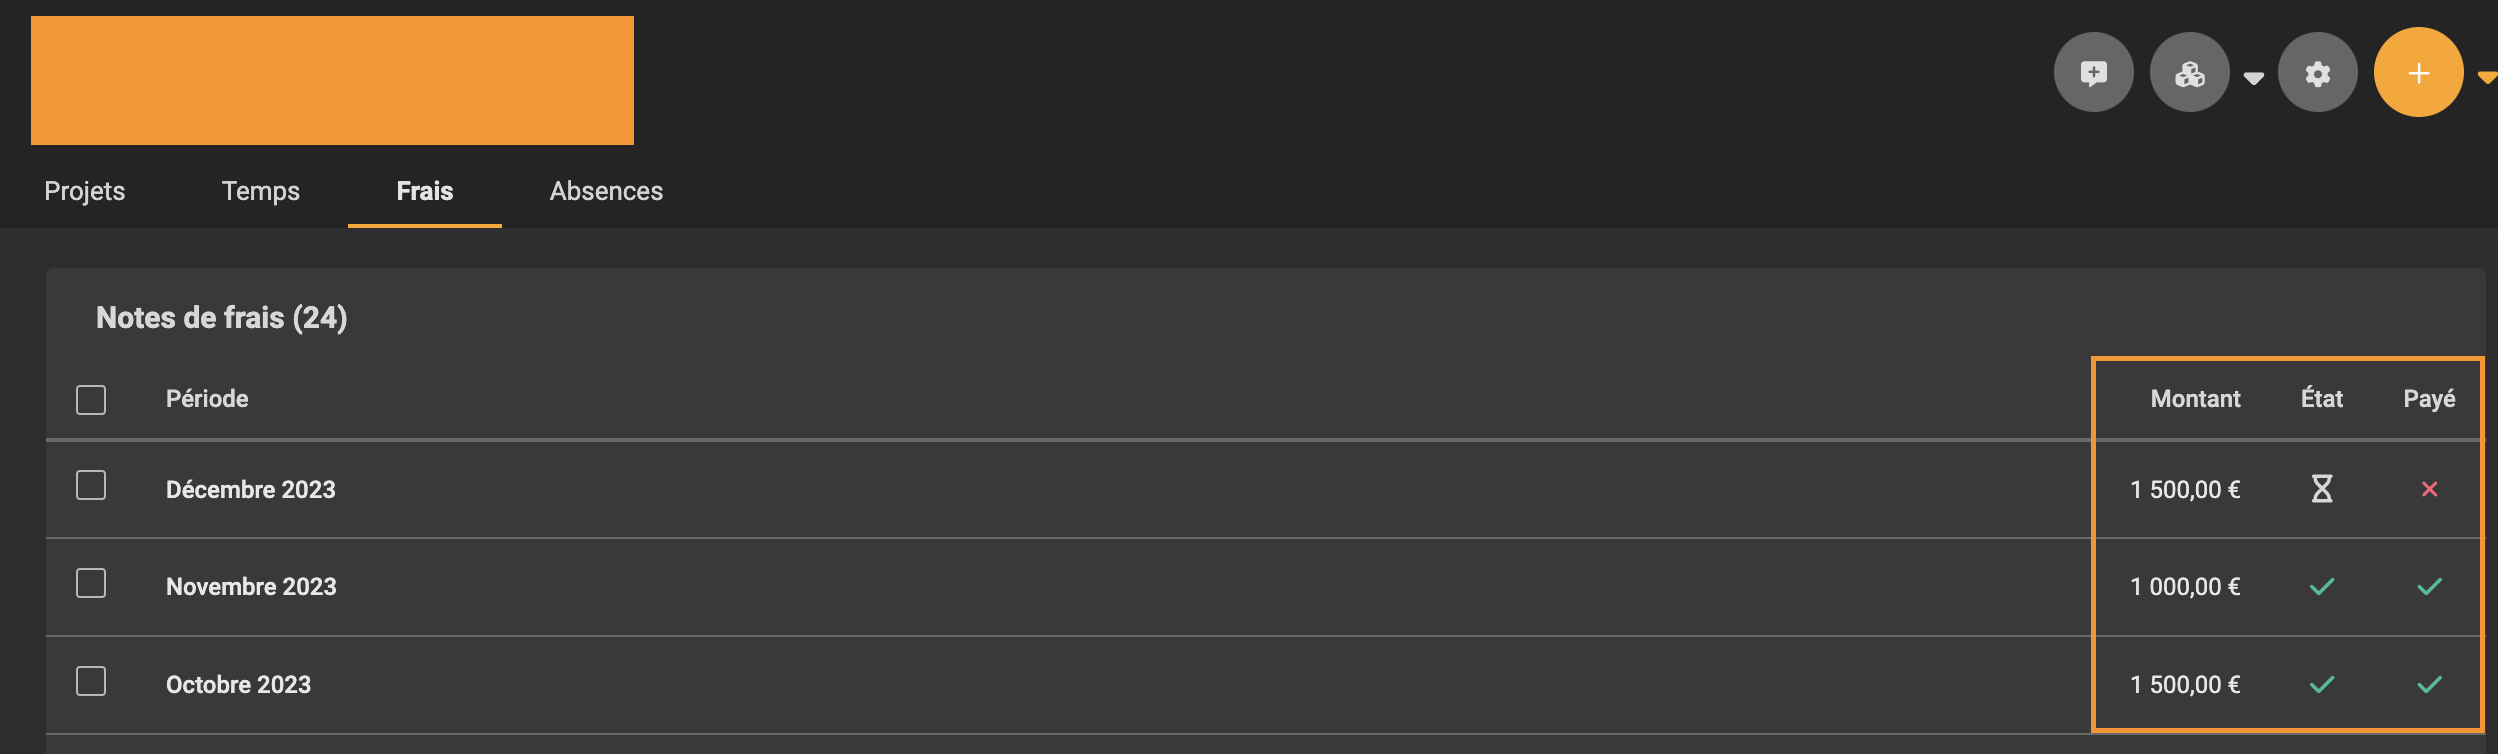Sort by the Montant column header

pos(2195,399)
